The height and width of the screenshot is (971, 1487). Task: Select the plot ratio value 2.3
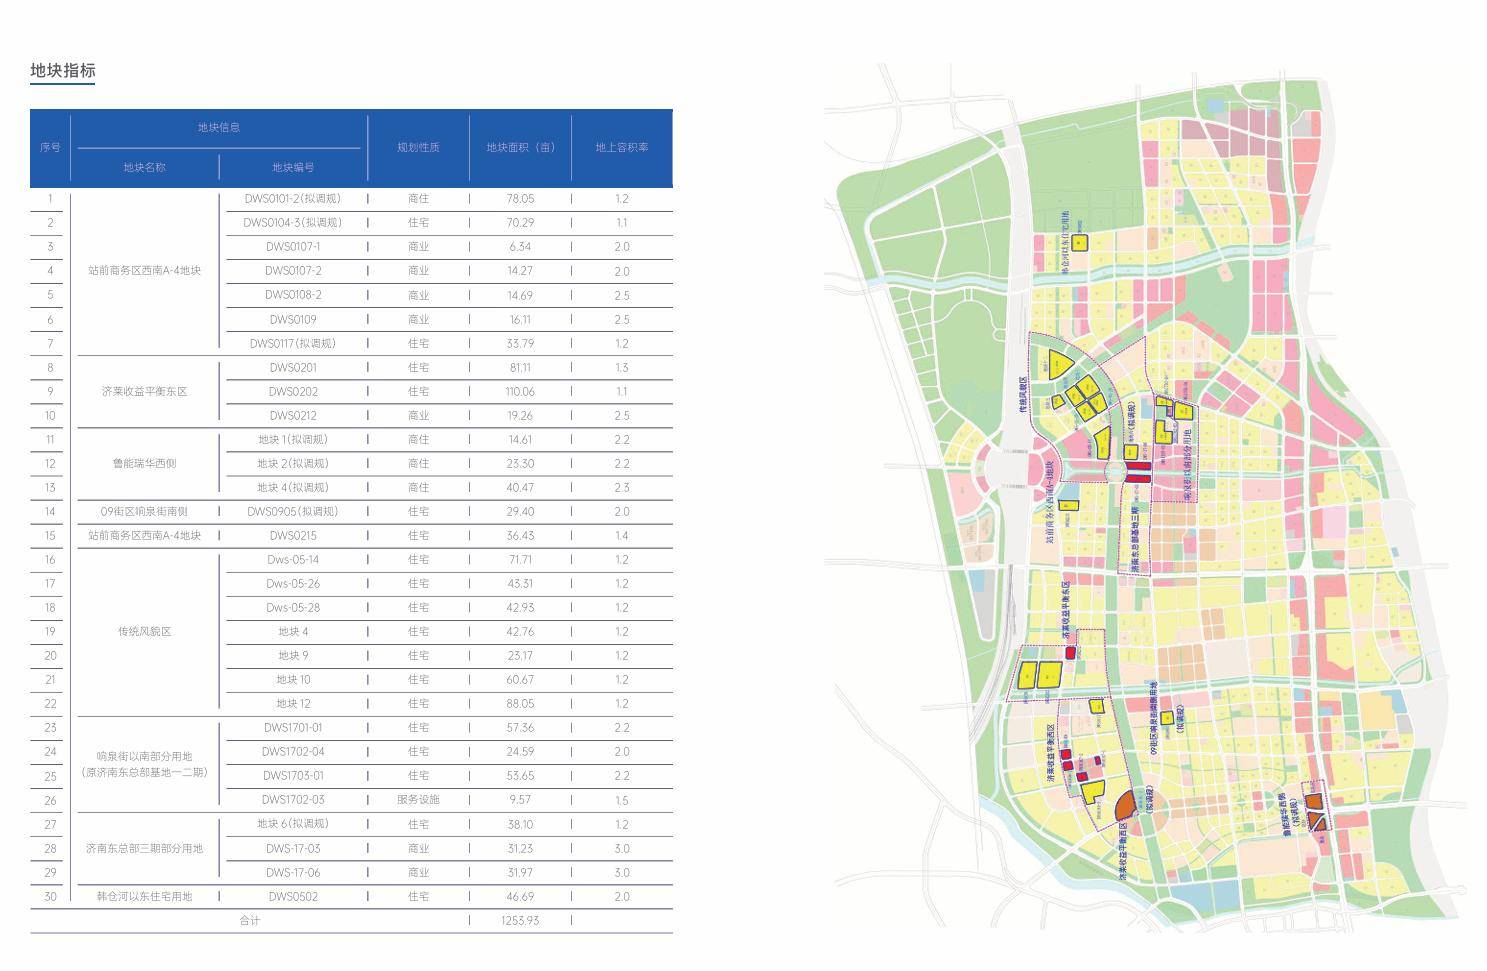(622, 487)
